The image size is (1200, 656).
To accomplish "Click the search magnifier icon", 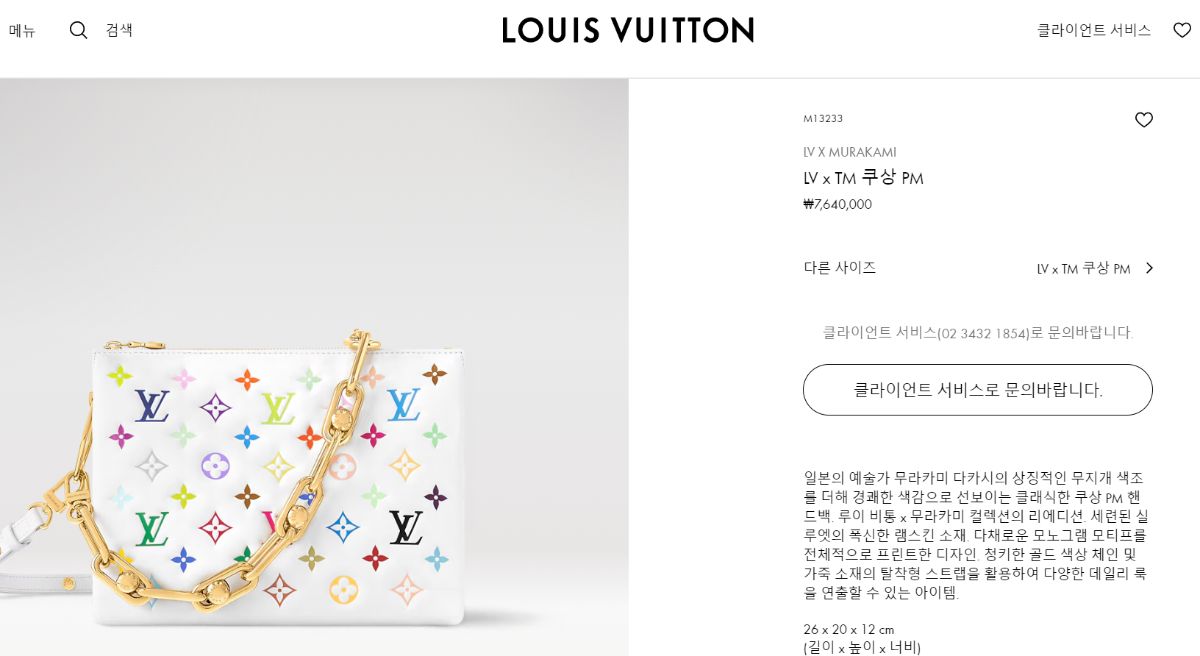I will [x=78, y=30].
